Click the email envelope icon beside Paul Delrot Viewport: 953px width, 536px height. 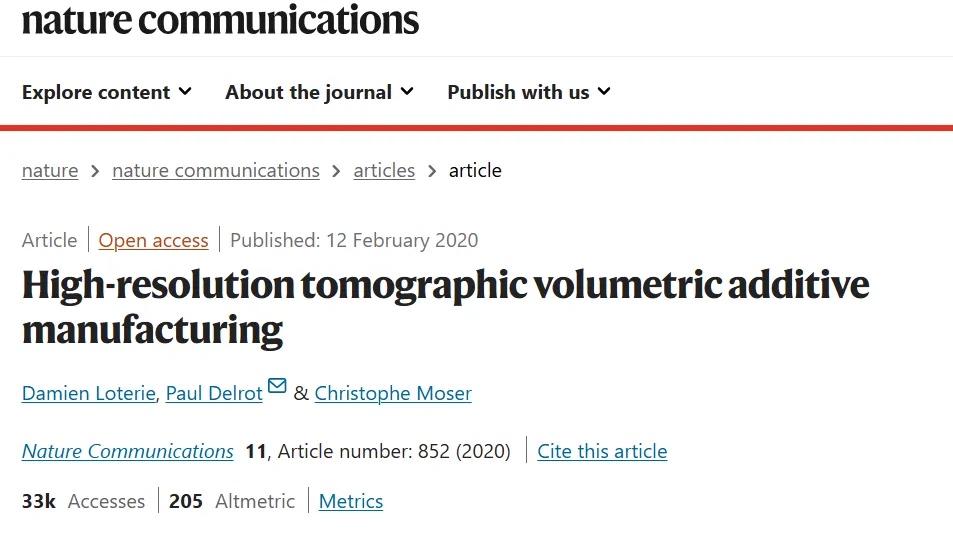point(277,386)
